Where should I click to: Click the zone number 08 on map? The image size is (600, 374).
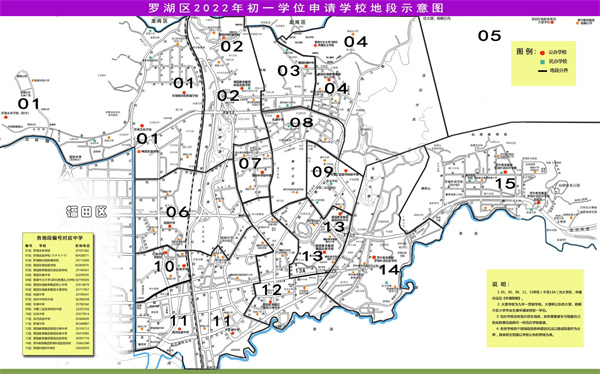302,122
